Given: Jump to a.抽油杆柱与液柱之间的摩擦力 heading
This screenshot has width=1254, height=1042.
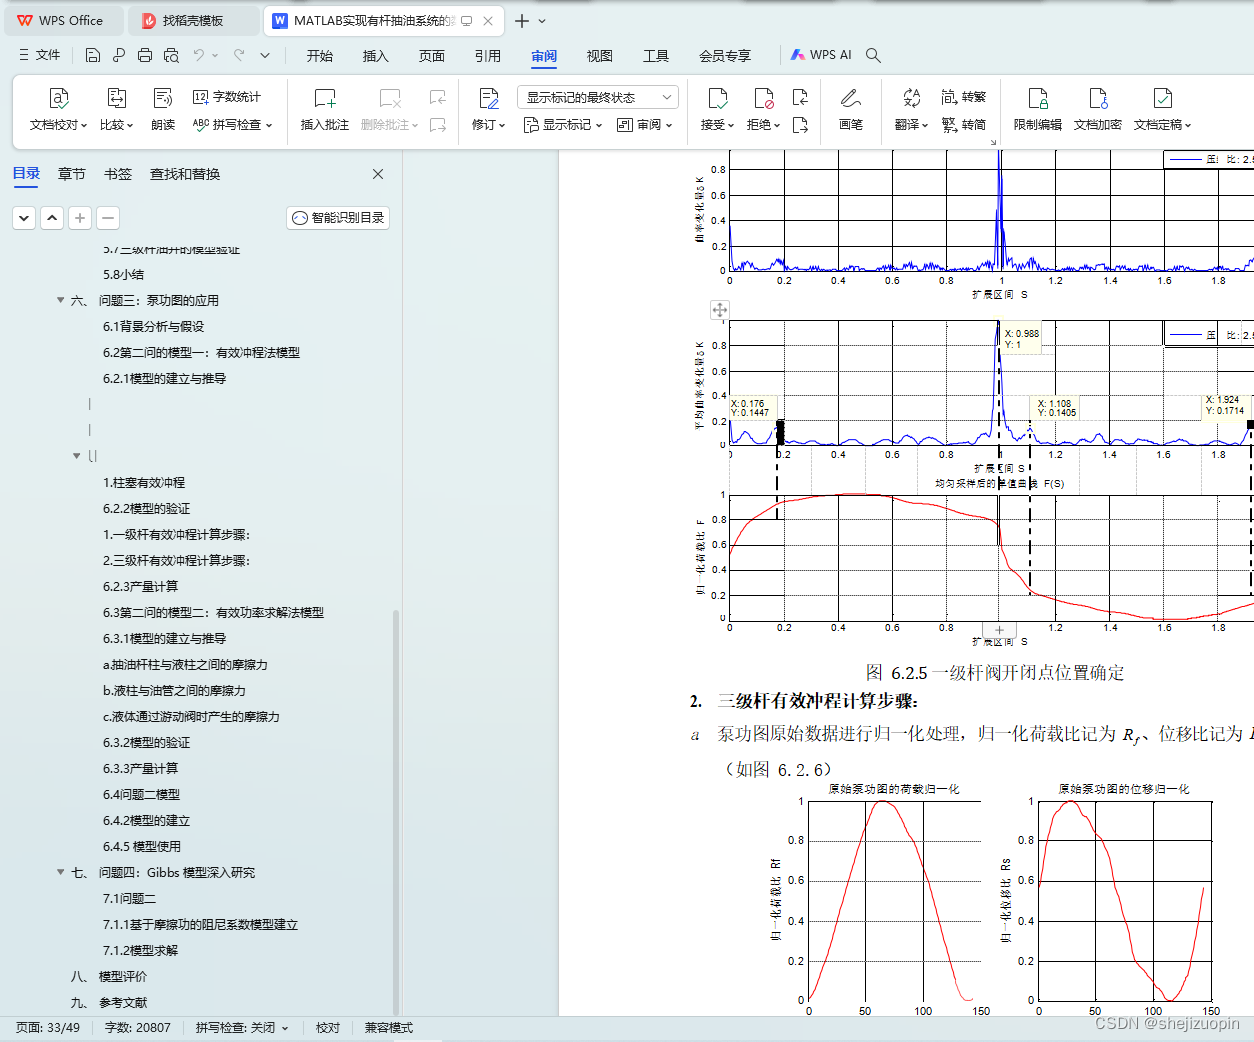Looking at the screenshot, I should coord(185,664).
